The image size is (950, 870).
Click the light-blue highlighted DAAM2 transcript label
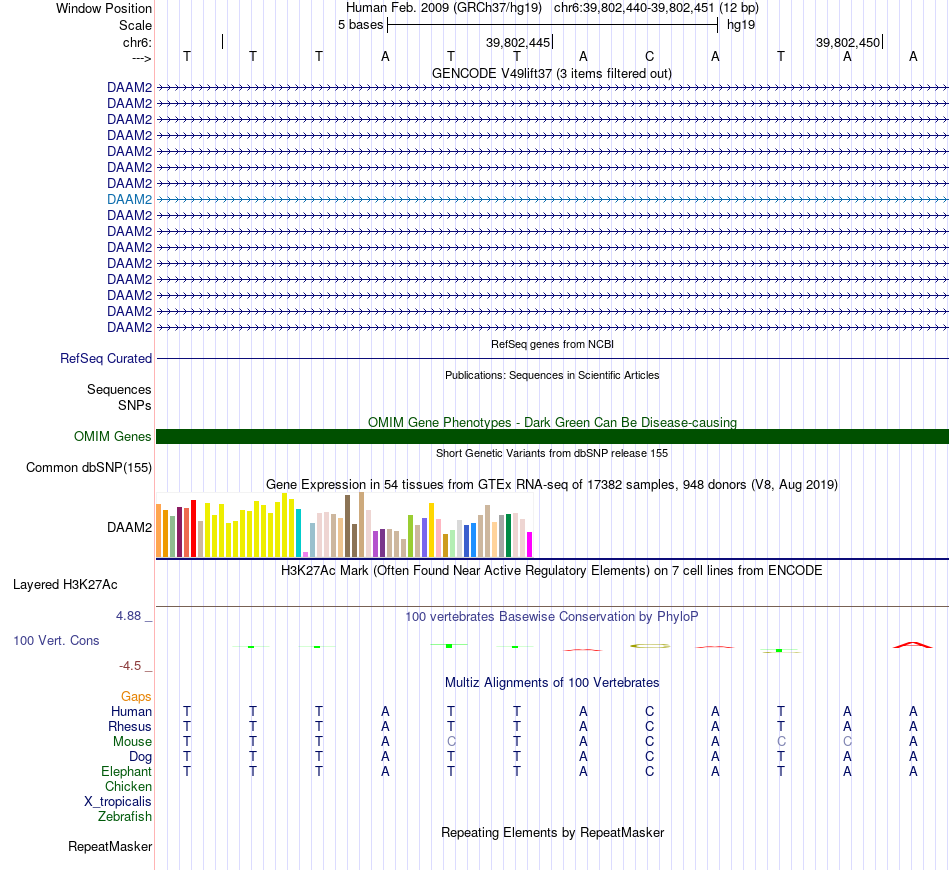pyautogui.click(x=129, y=199)
